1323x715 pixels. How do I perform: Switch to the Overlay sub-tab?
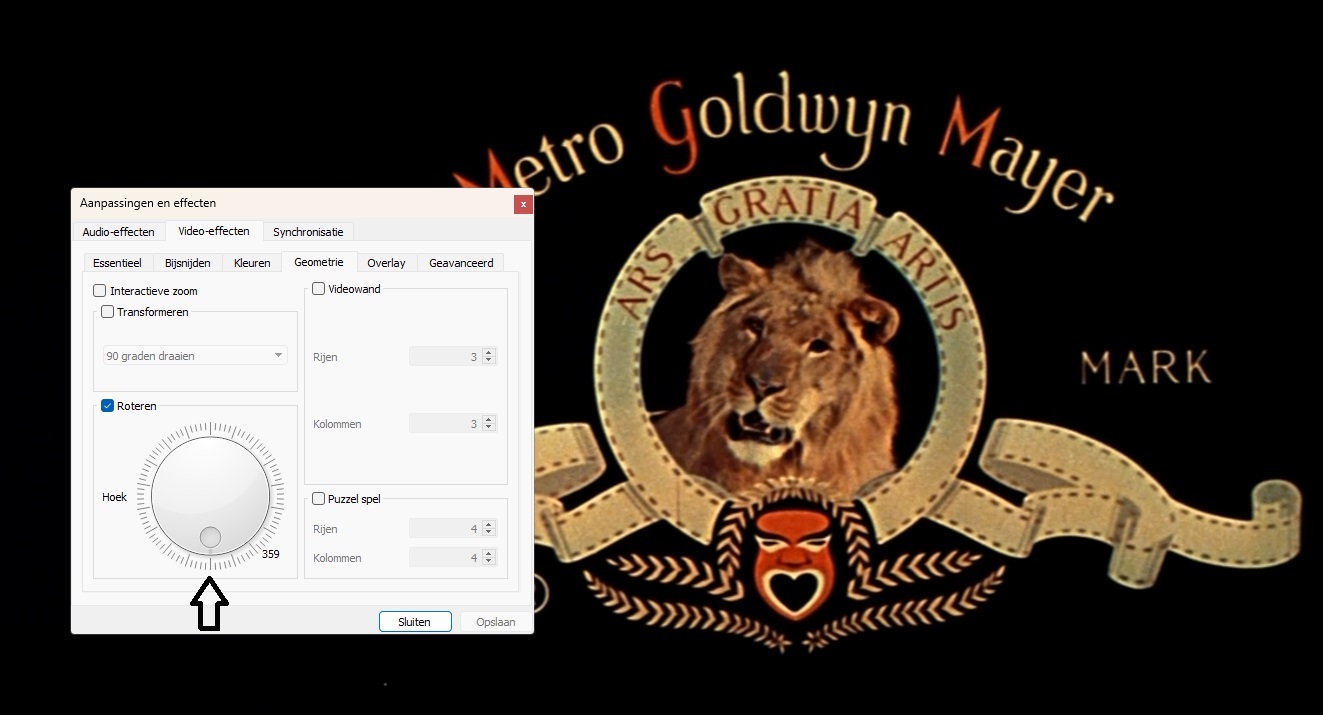(386, 263)
